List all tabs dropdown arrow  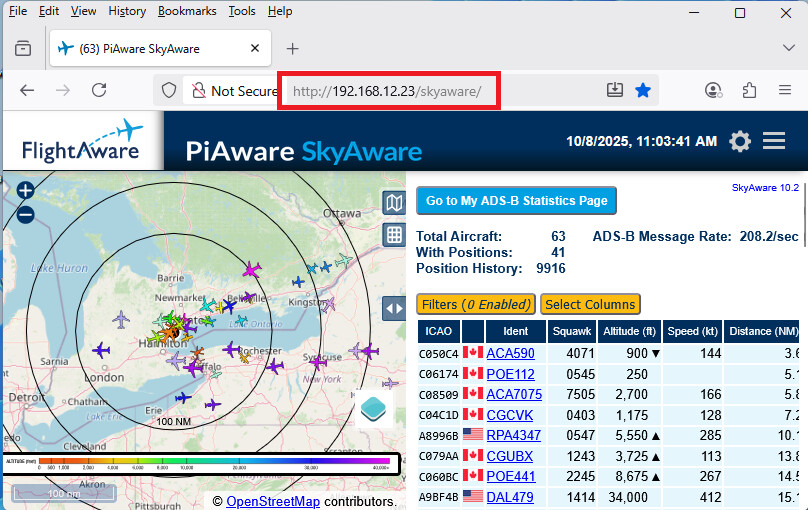(x=788, y=48)
